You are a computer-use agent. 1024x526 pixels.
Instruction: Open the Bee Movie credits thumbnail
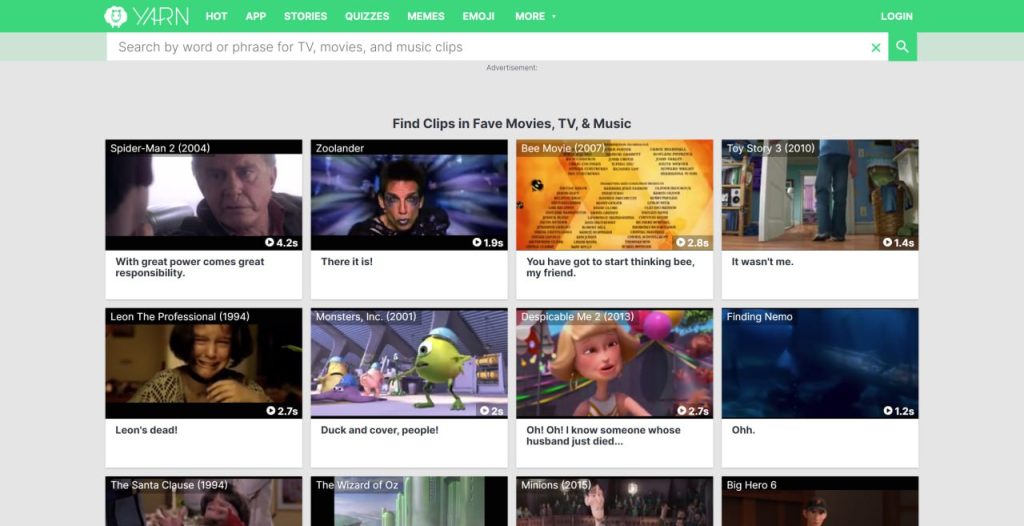click(x=615, y=195)
